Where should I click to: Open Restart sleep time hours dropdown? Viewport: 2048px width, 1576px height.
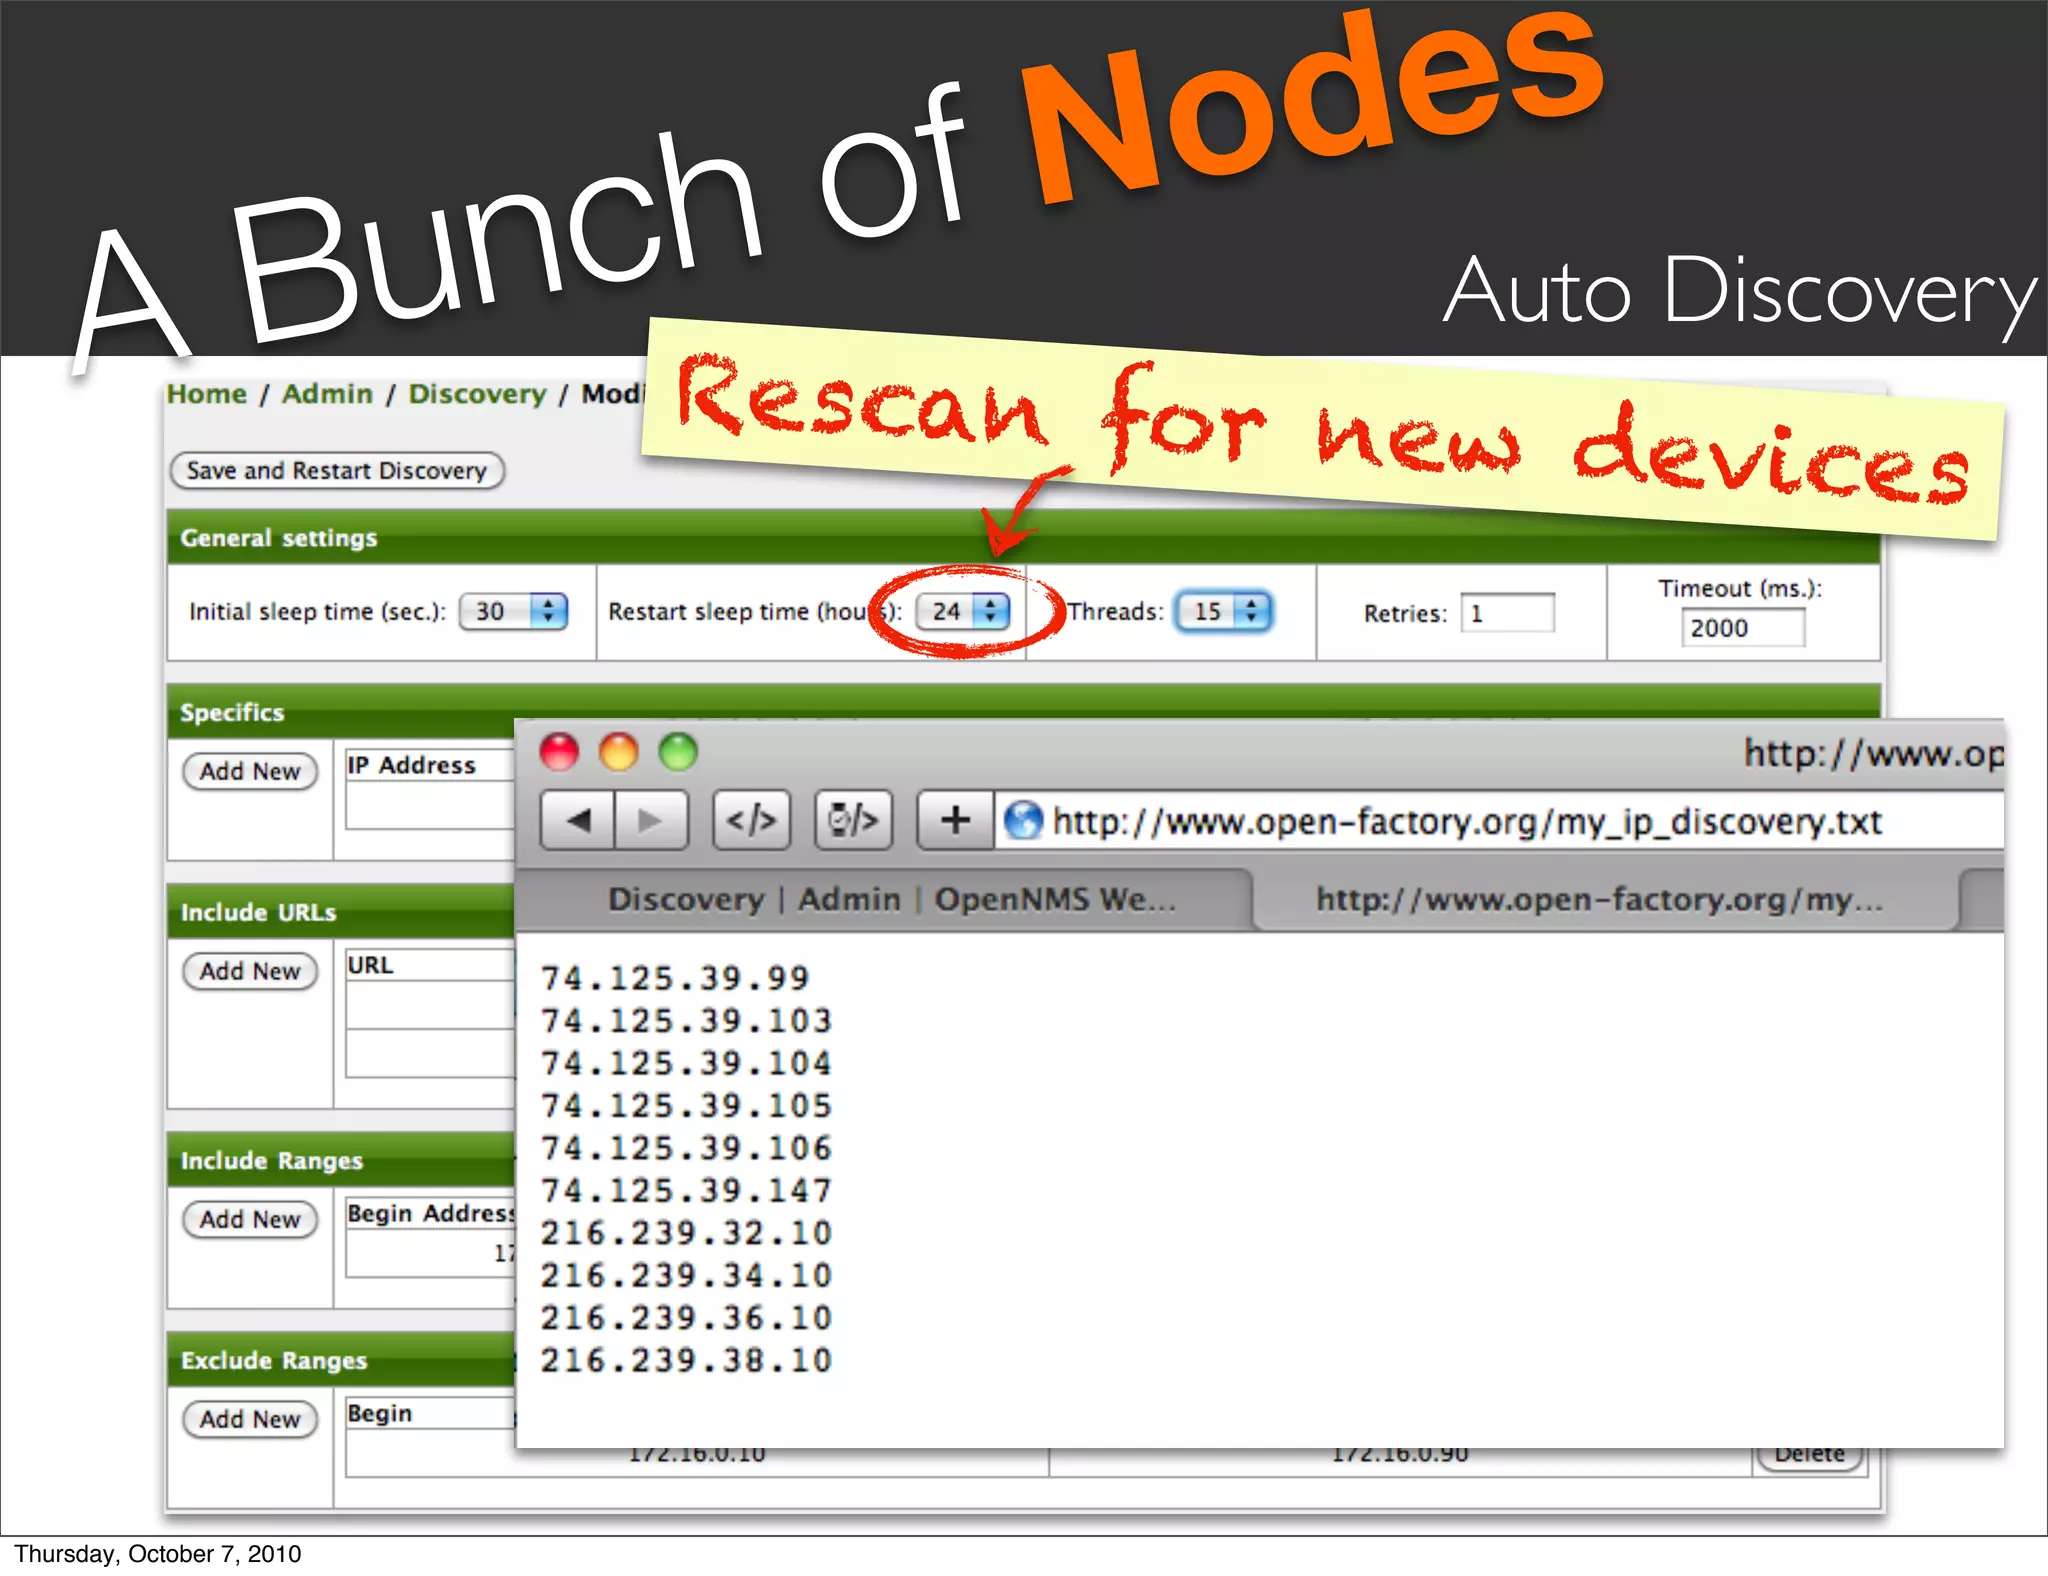[x=963, y=611]
